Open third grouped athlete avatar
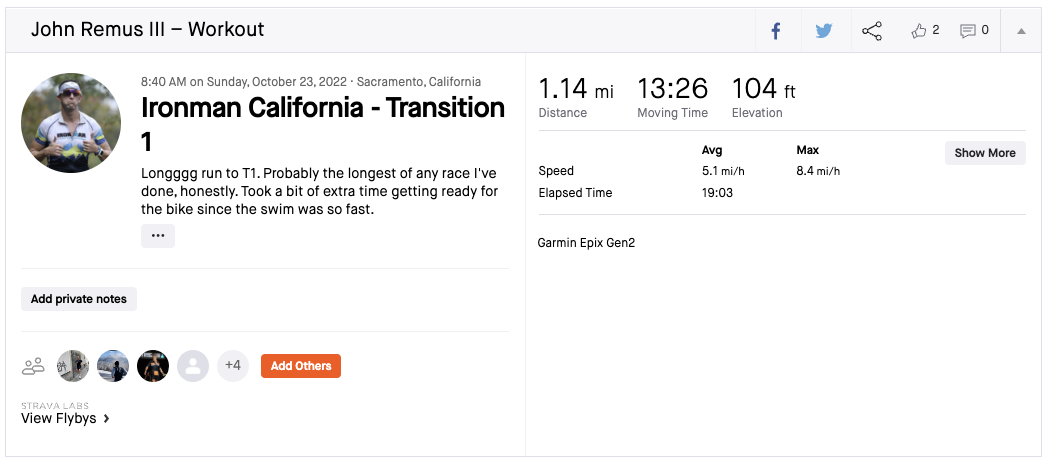Viewport: 1050px width, 463px height. click(153, 366)
